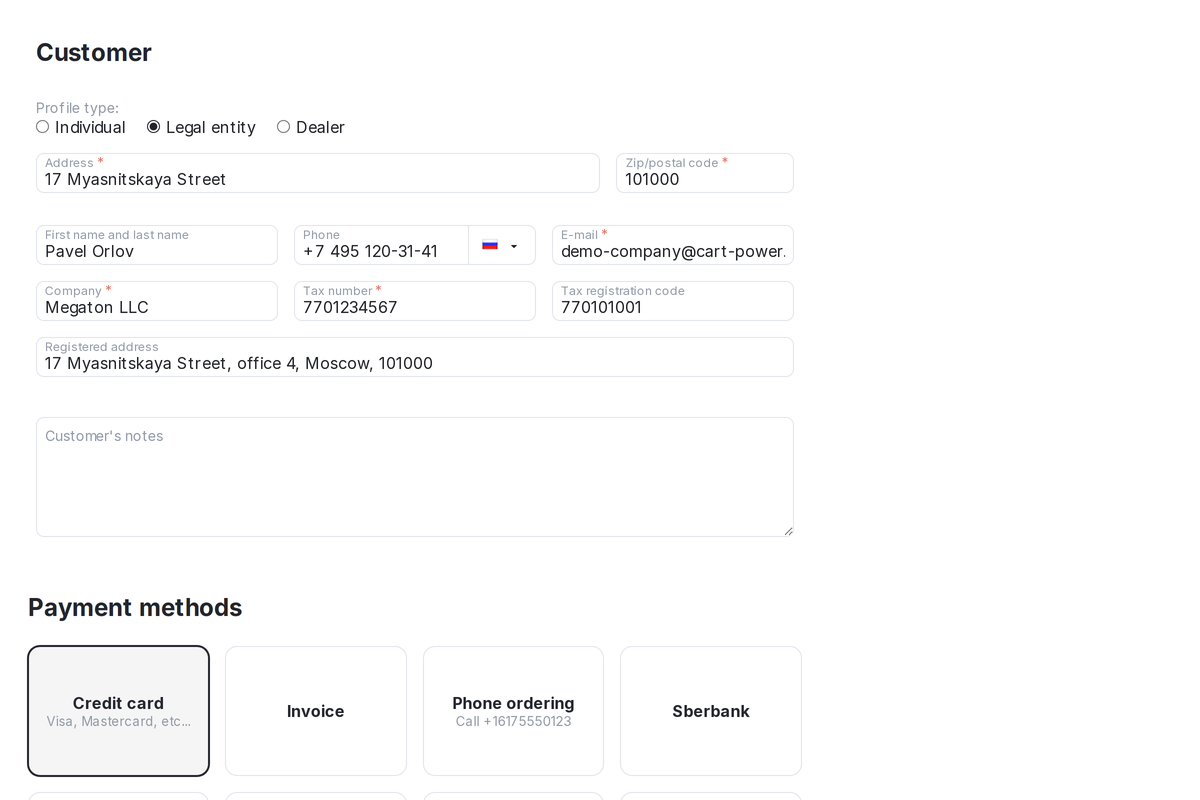1200x800 pixels.
Task: Focus the Address field
Action: point(318,173)
